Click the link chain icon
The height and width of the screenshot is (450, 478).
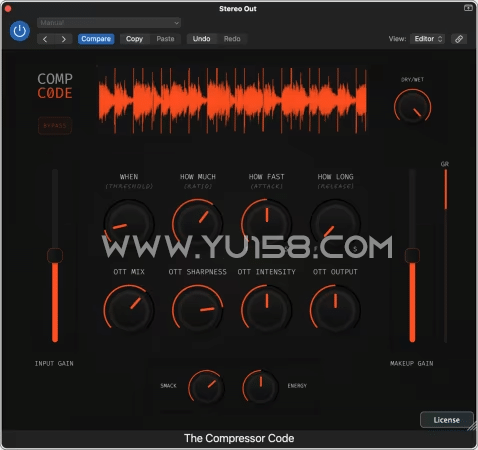(459, 39)
